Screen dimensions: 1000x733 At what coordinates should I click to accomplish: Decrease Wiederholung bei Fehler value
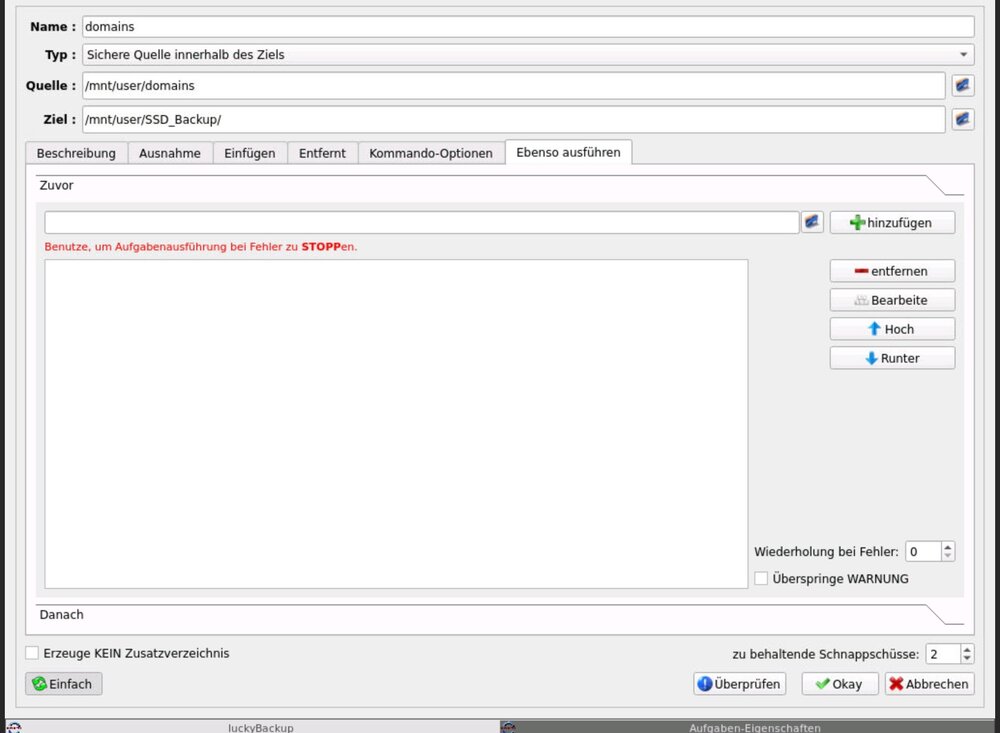coord(948,556)
